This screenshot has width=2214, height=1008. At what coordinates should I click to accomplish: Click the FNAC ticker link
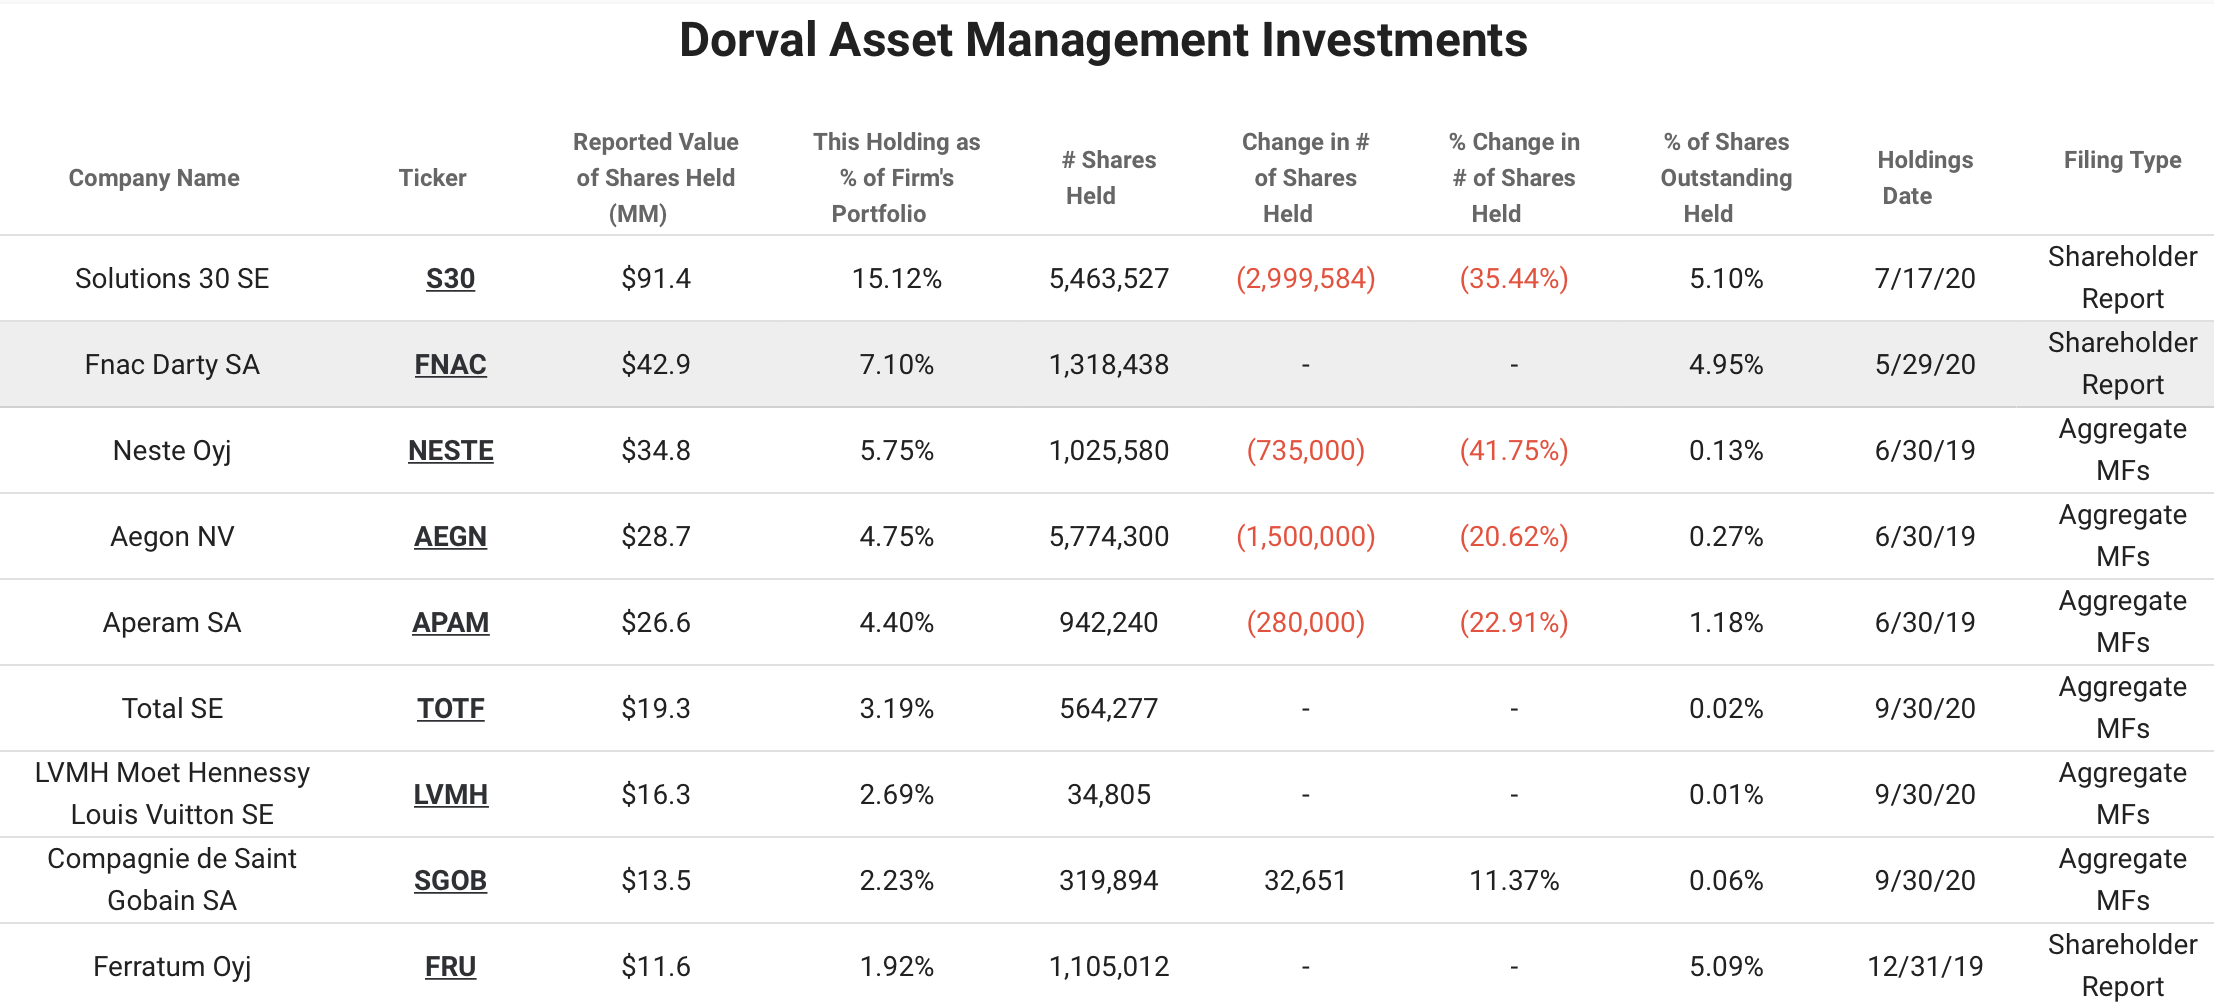pos(450,365)
